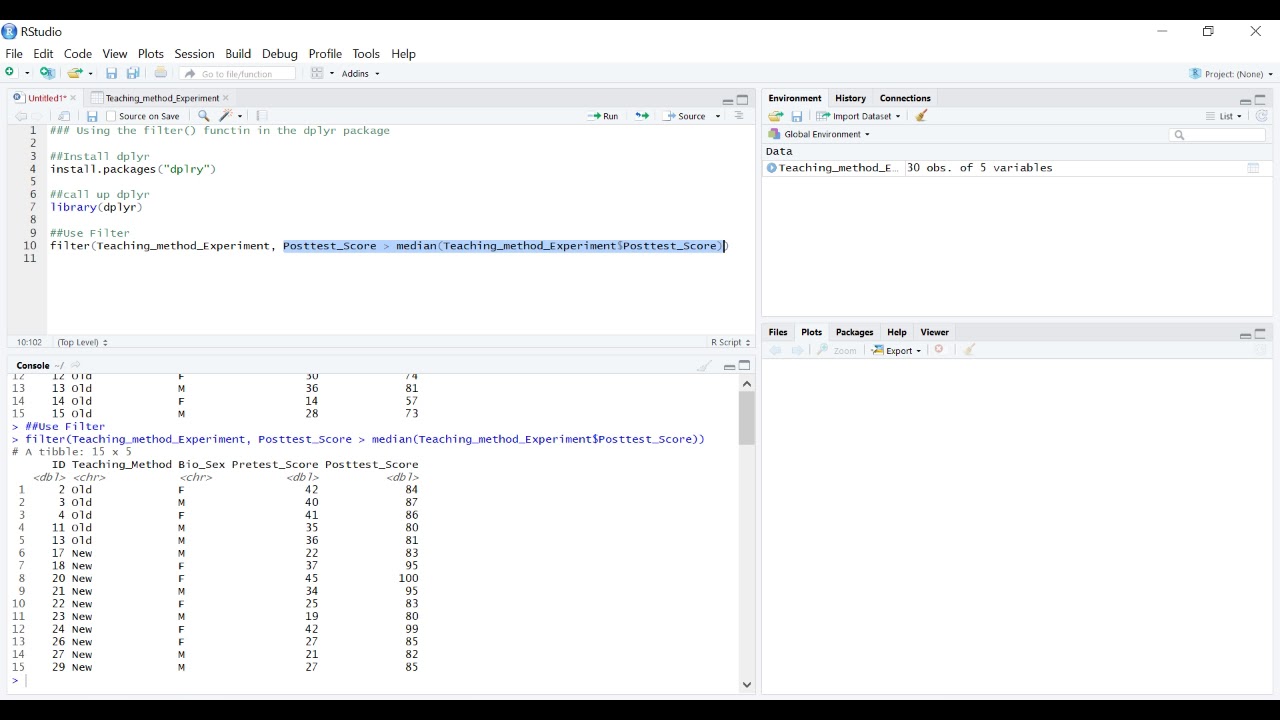Open the List view dropdown in Environment
Screen dimensions: 1280x720
[x=1224, y=117]
